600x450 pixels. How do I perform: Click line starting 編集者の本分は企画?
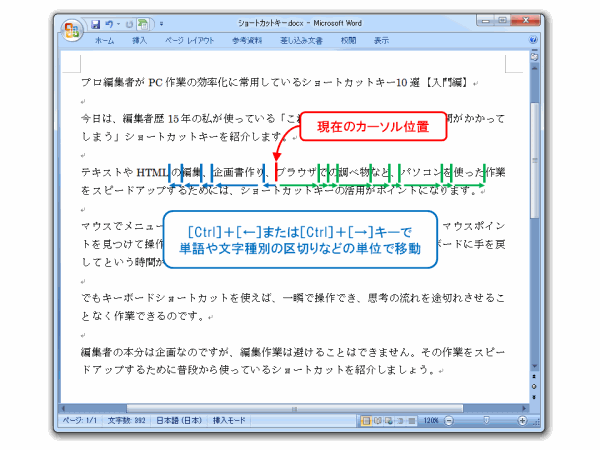293,352
